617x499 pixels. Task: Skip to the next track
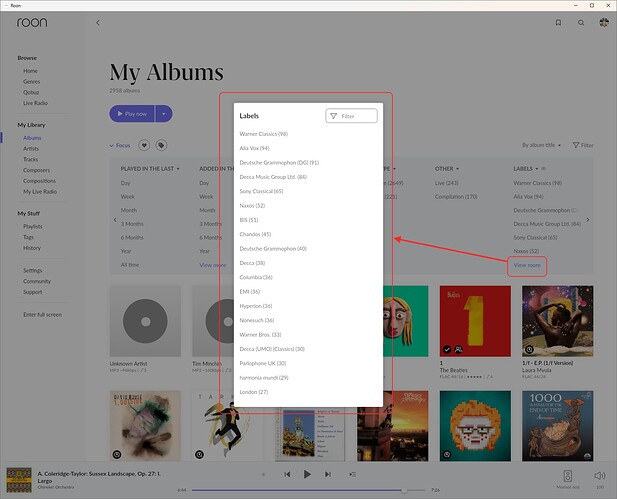pyautogui.click(x=328, y=475)
